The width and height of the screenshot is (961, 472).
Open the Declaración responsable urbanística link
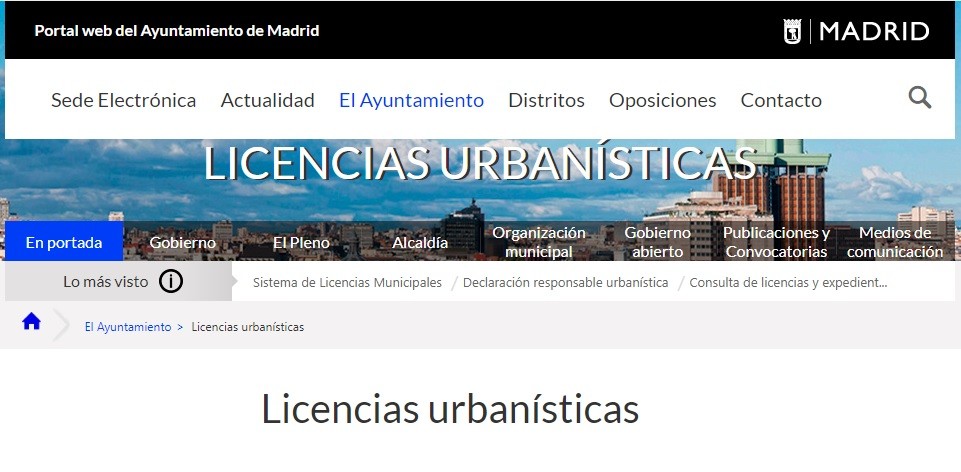(565, 283)
